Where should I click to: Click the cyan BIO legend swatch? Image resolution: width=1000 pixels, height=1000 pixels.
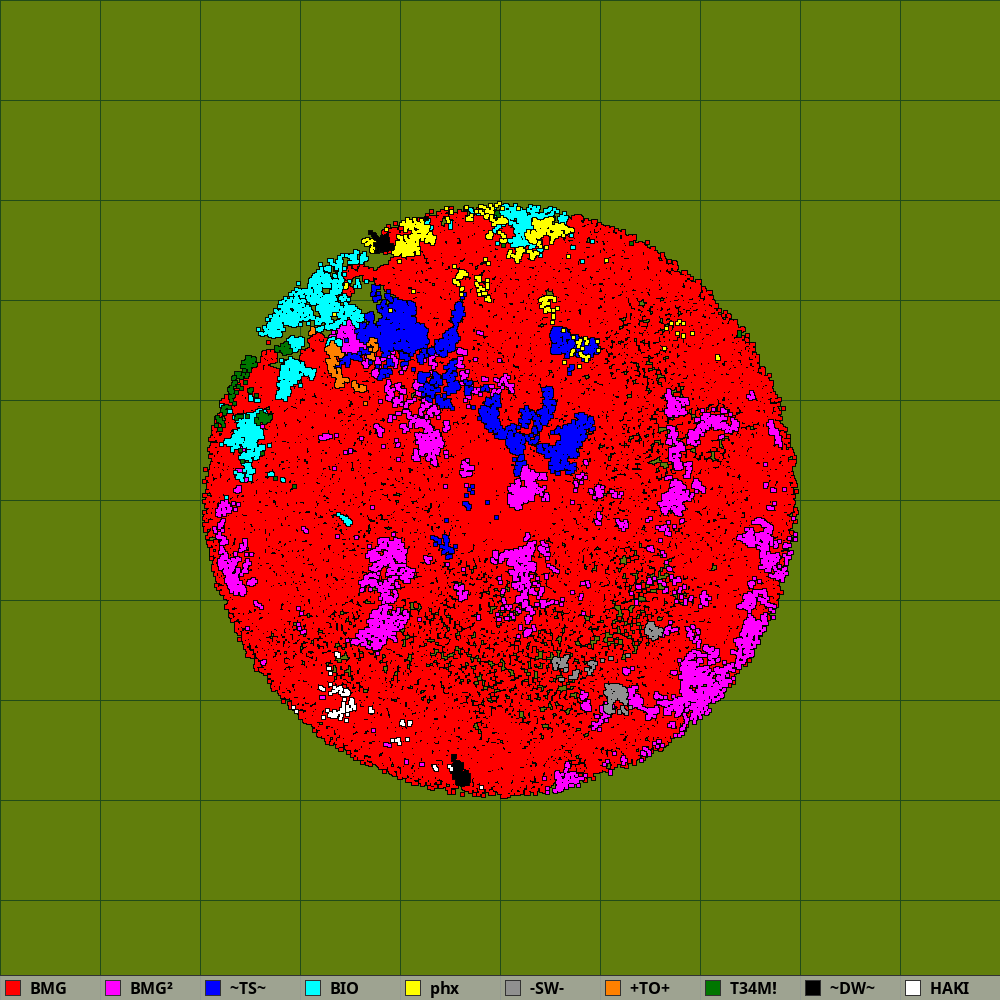click(313, 988)
